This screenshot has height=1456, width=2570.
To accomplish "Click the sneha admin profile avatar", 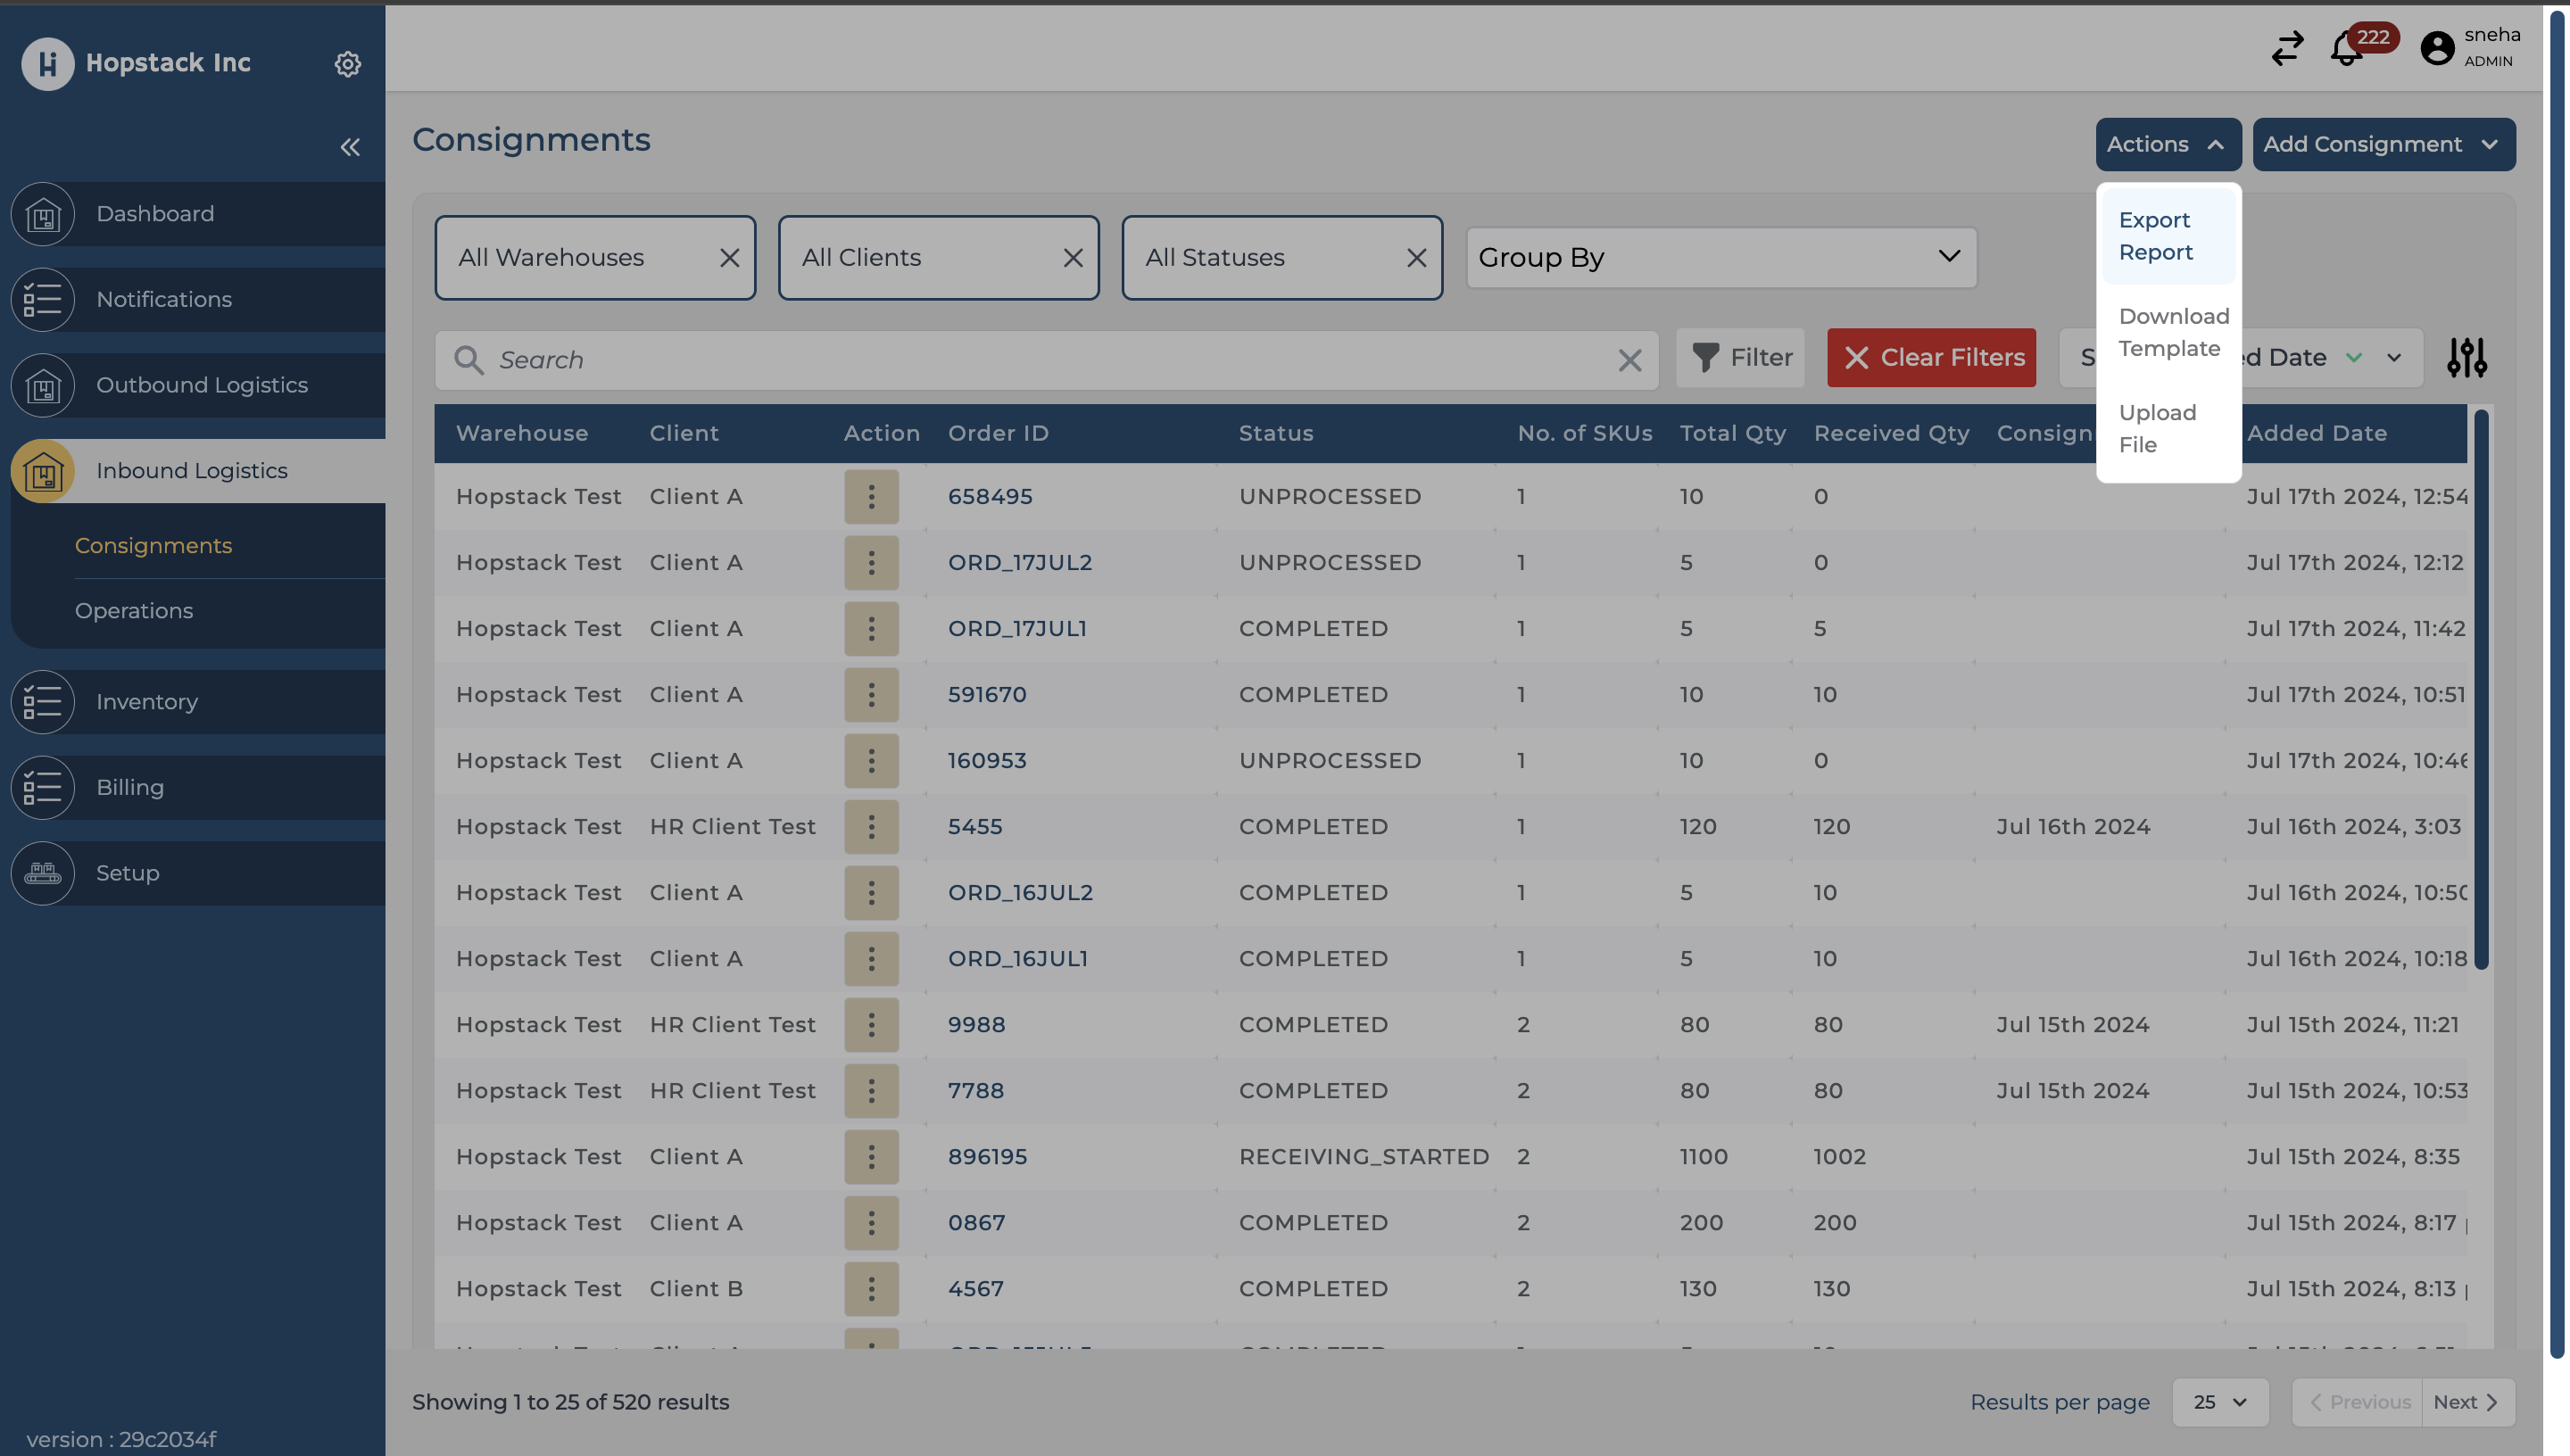I will coord(2437,48).
